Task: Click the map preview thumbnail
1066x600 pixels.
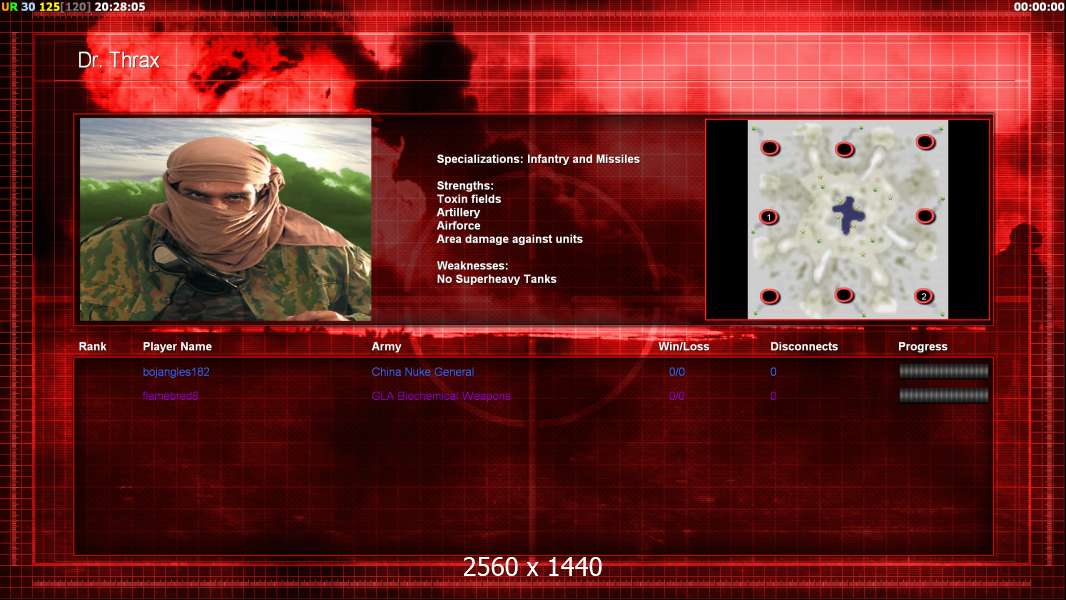Action: click(x=848, y=219)
